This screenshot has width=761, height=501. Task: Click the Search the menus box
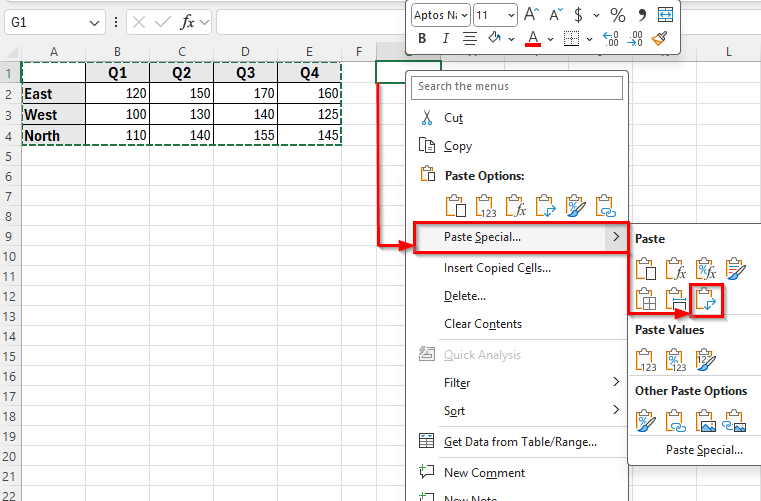517,87
